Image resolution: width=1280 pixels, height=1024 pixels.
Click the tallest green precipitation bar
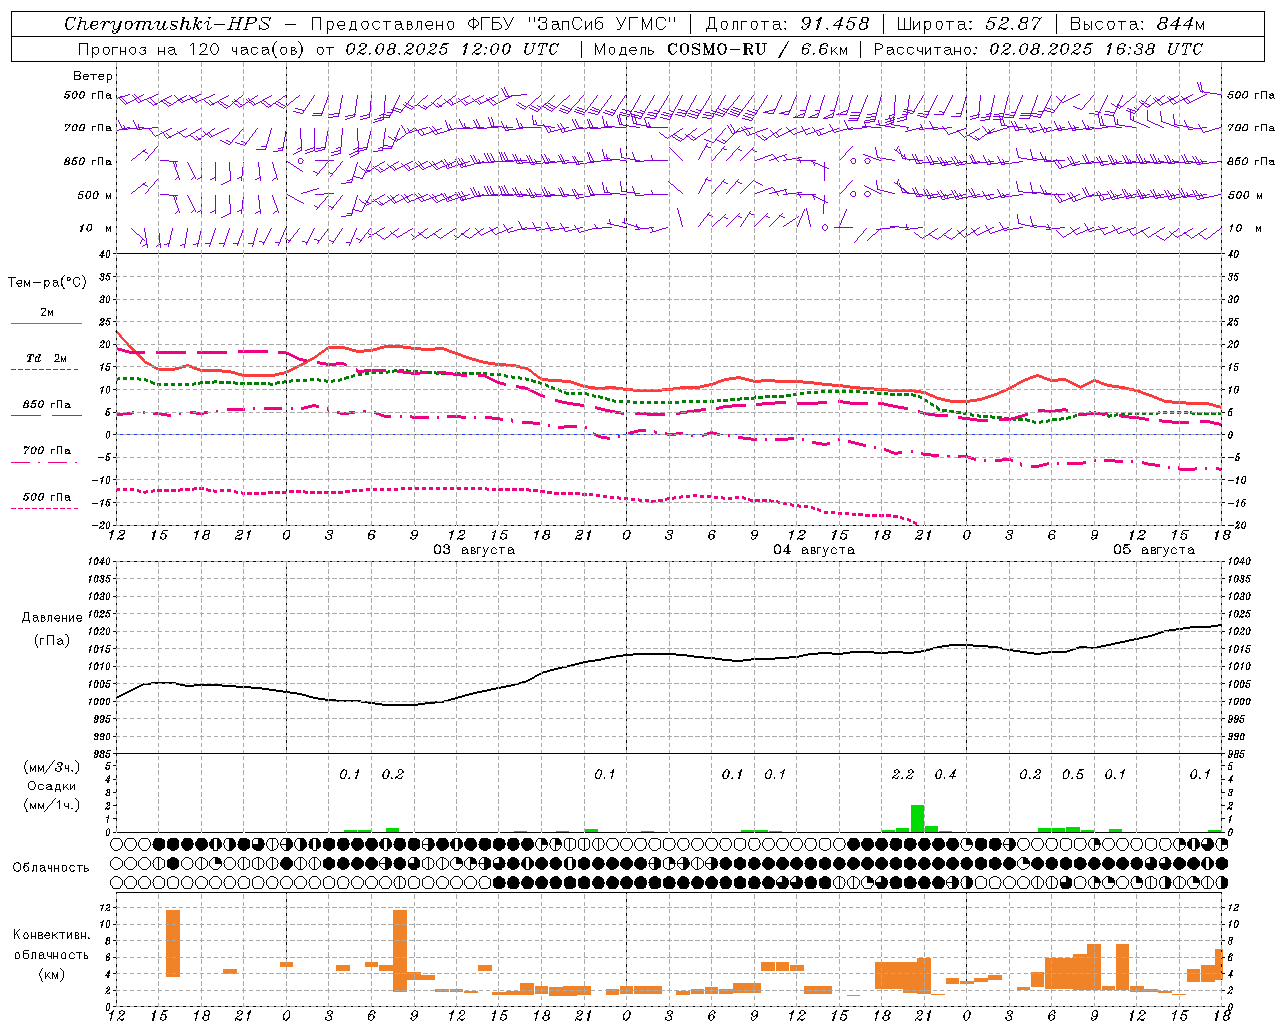(917, 818)
